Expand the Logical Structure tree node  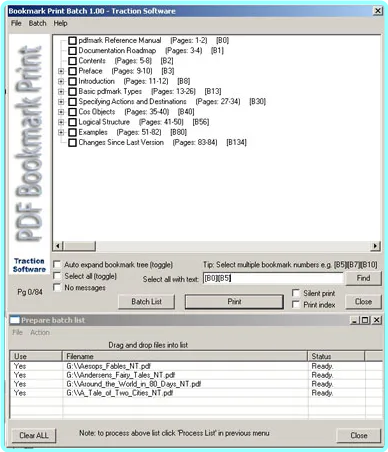pyautogui.click(x=61, y=122)
